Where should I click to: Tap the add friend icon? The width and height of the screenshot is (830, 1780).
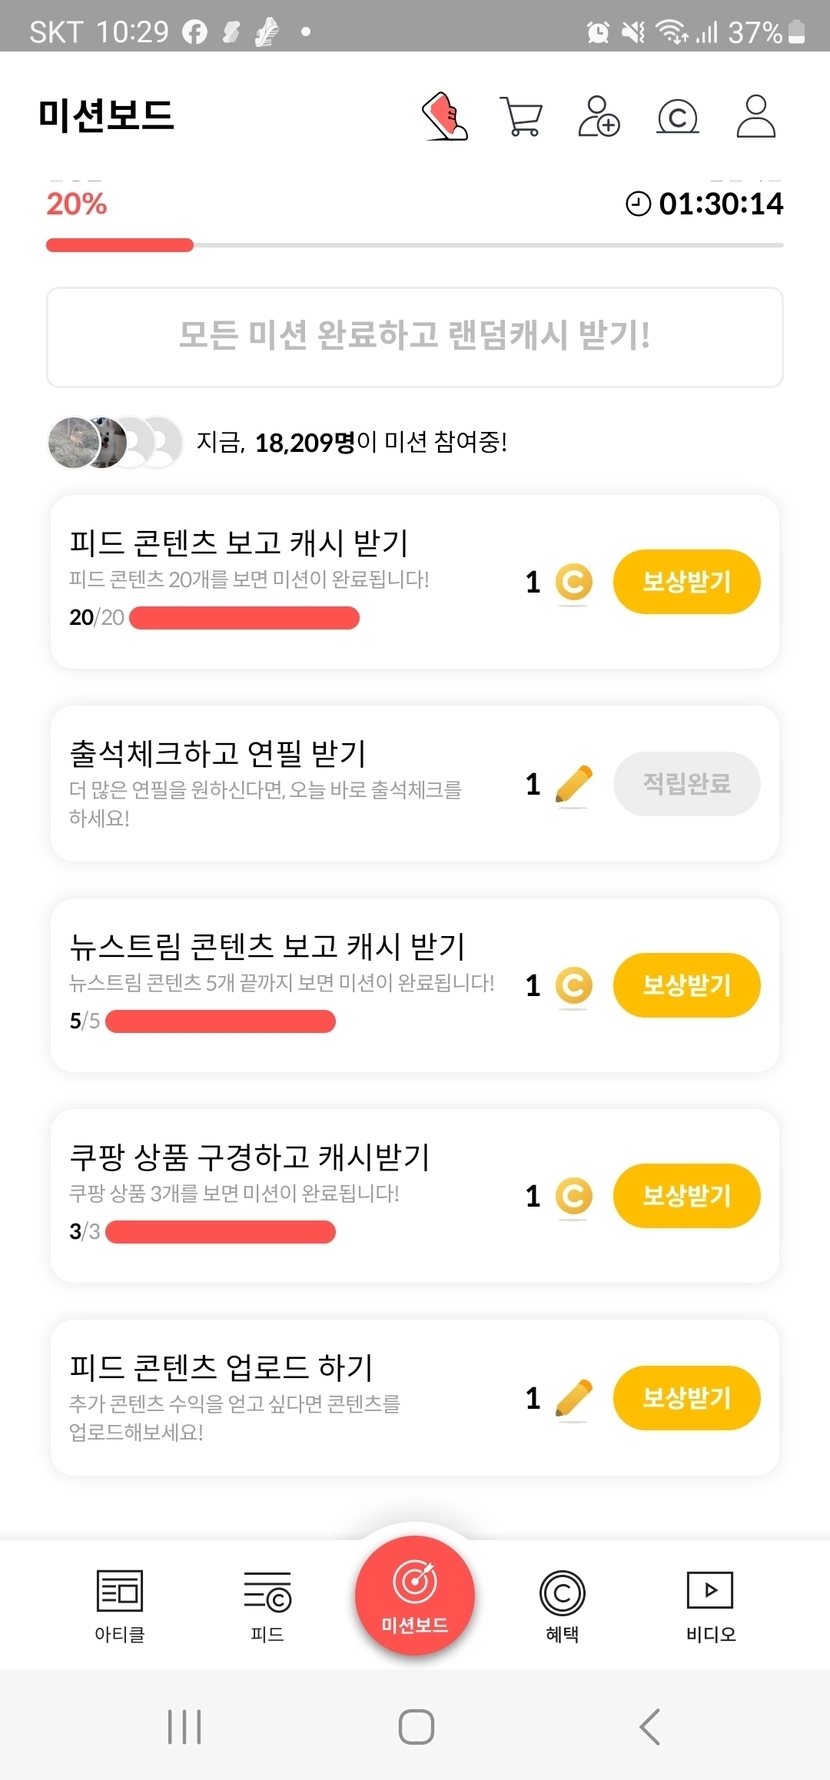(599, 116)
